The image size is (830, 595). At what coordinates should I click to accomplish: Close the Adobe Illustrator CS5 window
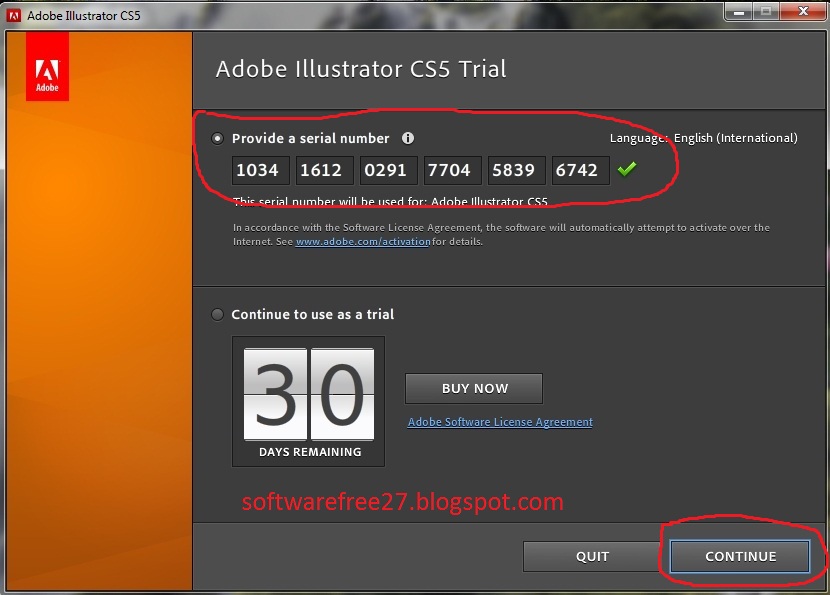803,11
